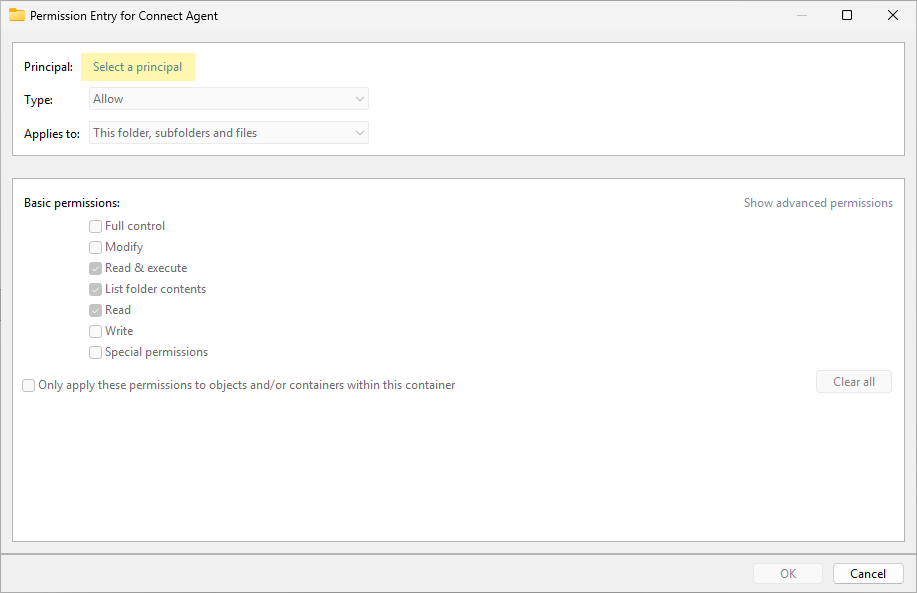The width and height of the screenshot is (917, 593).
Task: Maximize the Permission Entry window
Action: coord(847,15)
